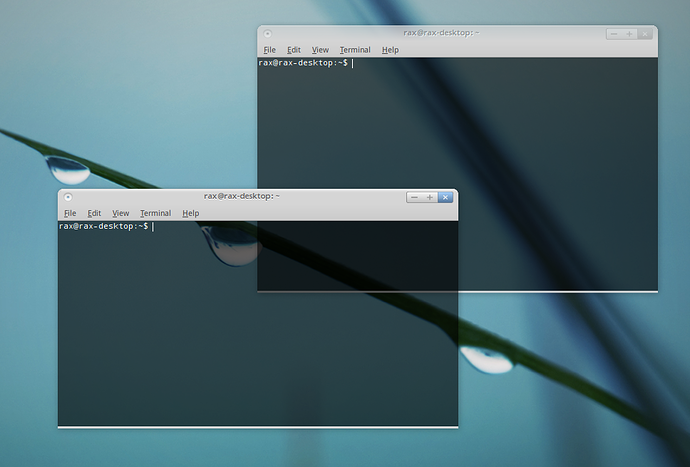The image size is (690, 467).
Task: Open Edit menu in back terminal window
Action: point(294,50)
